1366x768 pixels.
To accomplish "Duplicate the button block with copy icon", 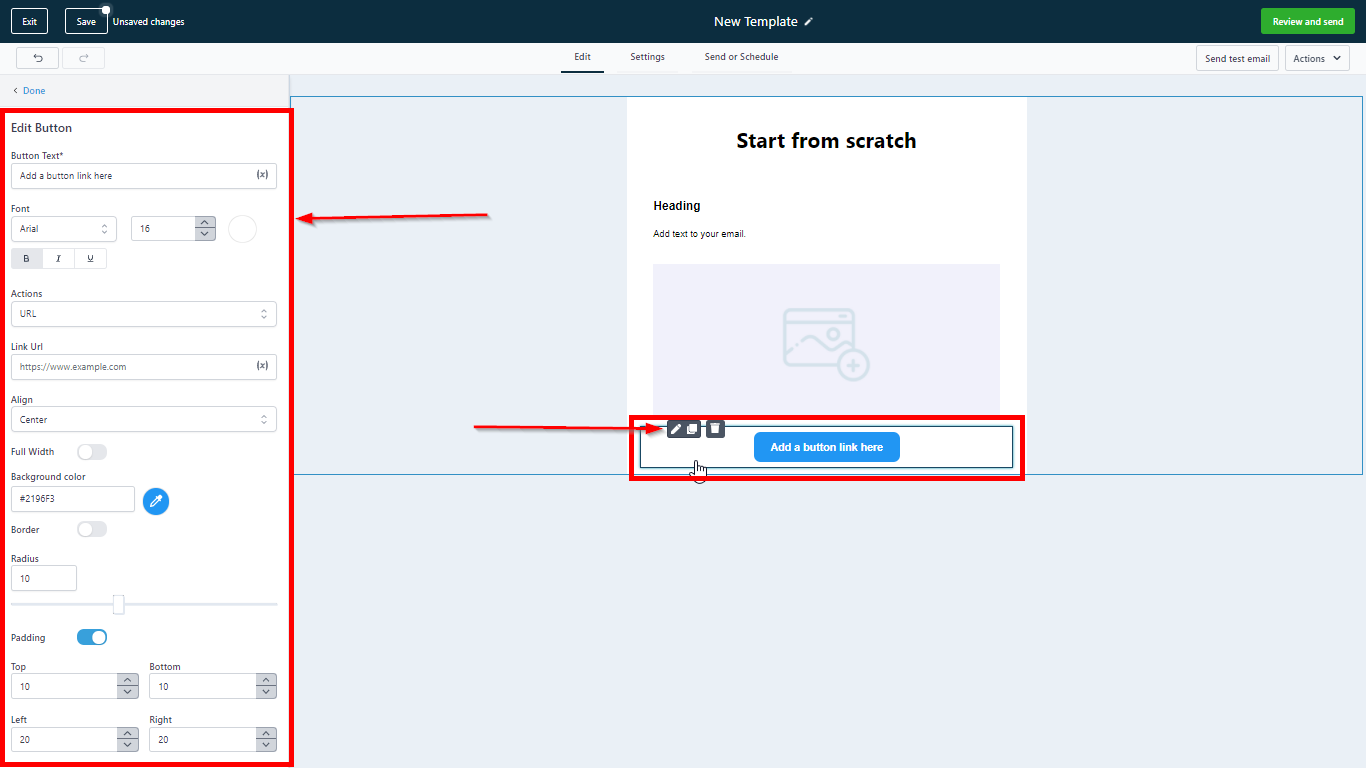I will (x=692, y=429).
